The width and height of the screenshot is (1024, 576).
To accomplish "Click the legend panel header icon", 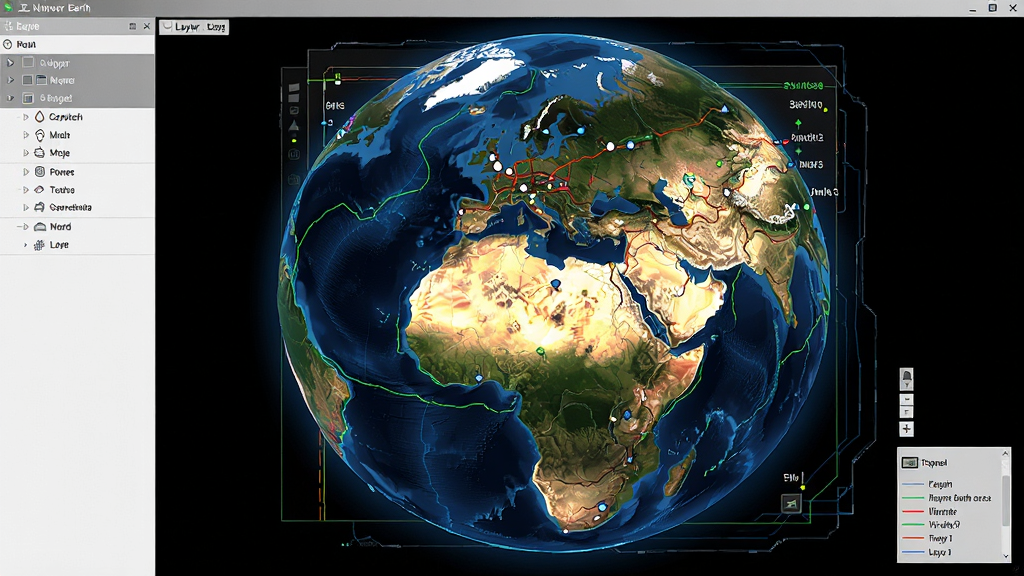I will [x=910, y=463].
